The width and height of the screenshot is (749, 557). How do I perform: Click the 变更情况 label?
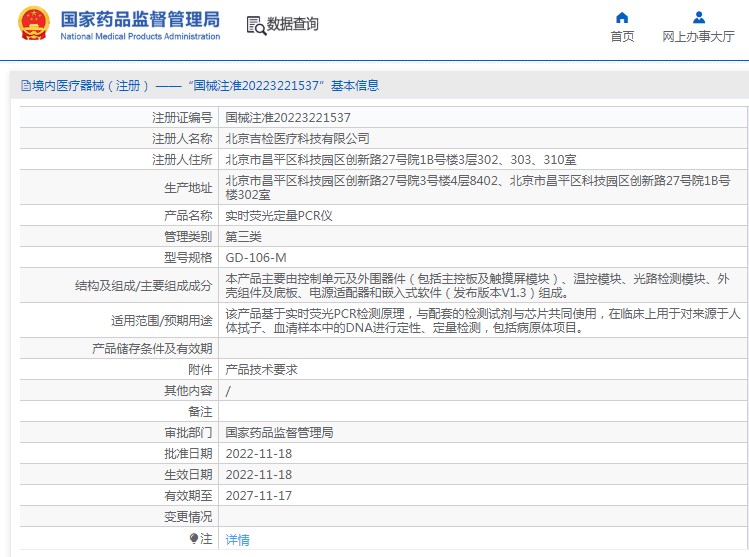point(188,517)
